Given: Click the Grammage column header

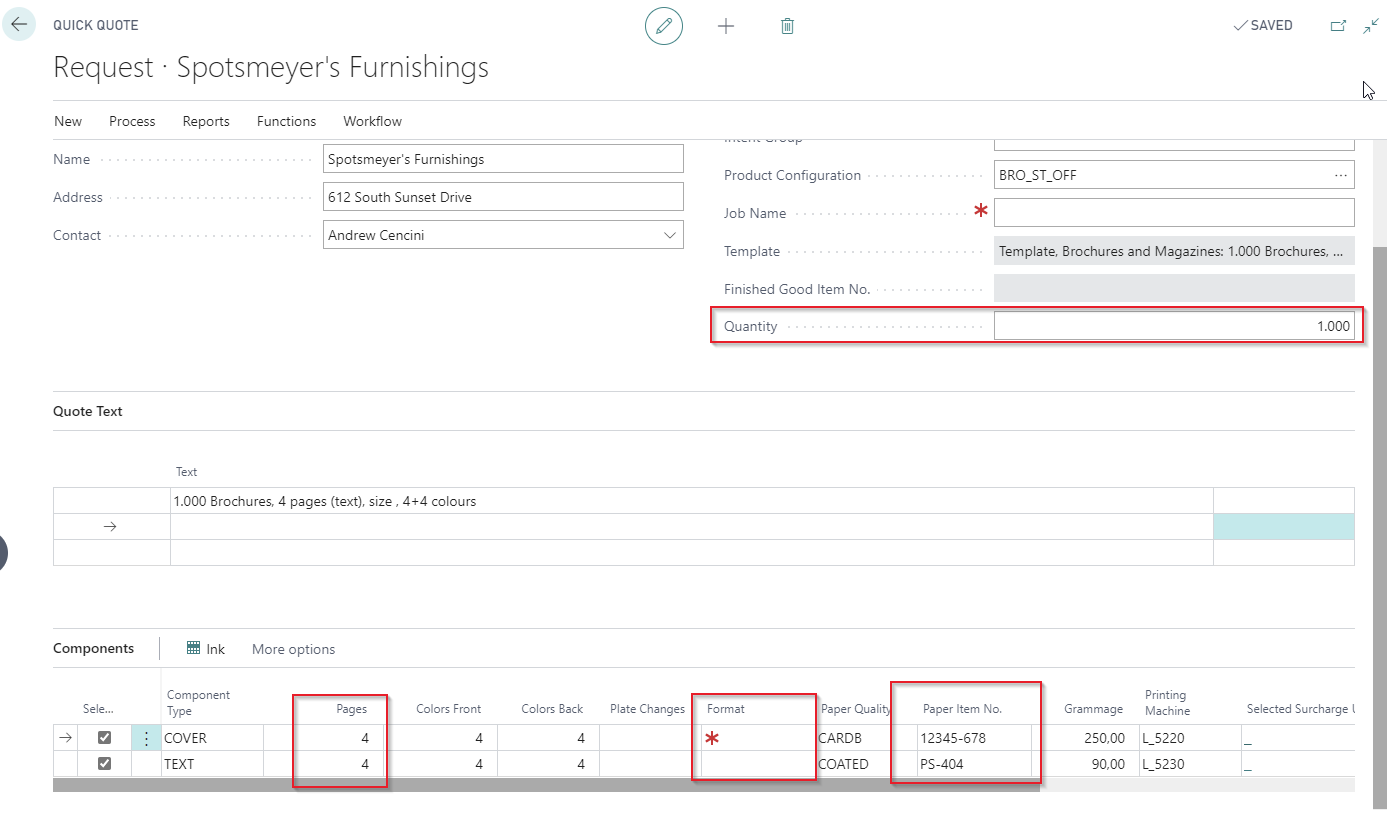Looking at the screenshot, I should (1094, 709).
